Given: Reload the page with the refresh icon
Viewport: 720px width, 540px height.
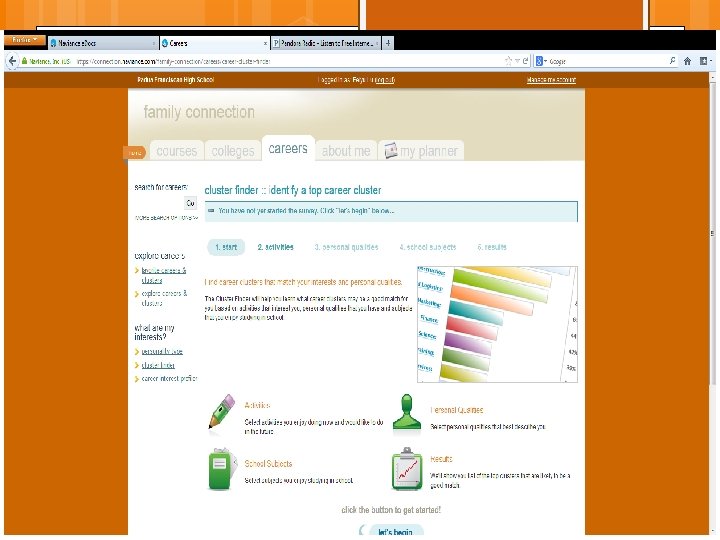Looking at the screenshot, I should (525, 61).
